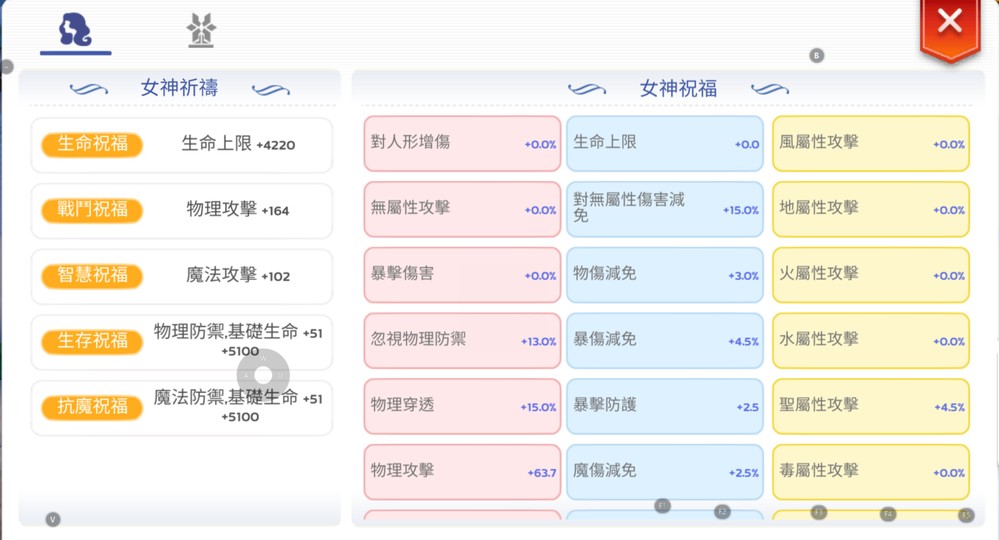Select the 對人形增傷 pink stat card
Screen dimensions: 999x540
[462, 143]
